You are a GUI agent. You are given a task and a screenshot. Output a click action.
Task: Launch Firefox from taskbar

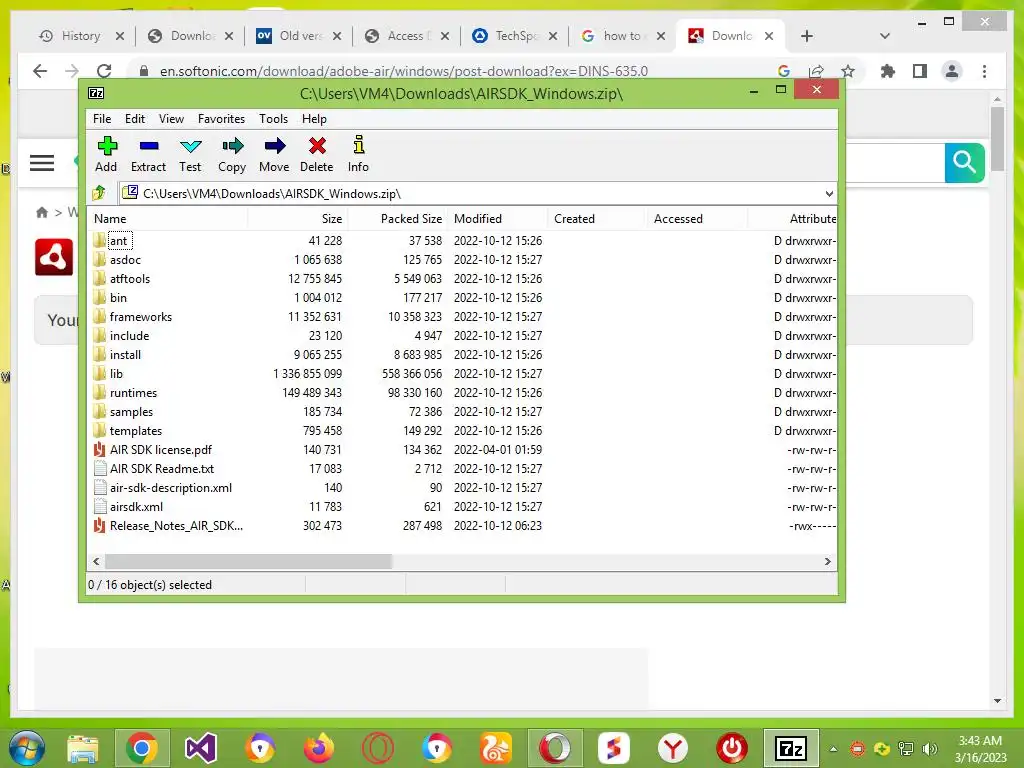319,748
